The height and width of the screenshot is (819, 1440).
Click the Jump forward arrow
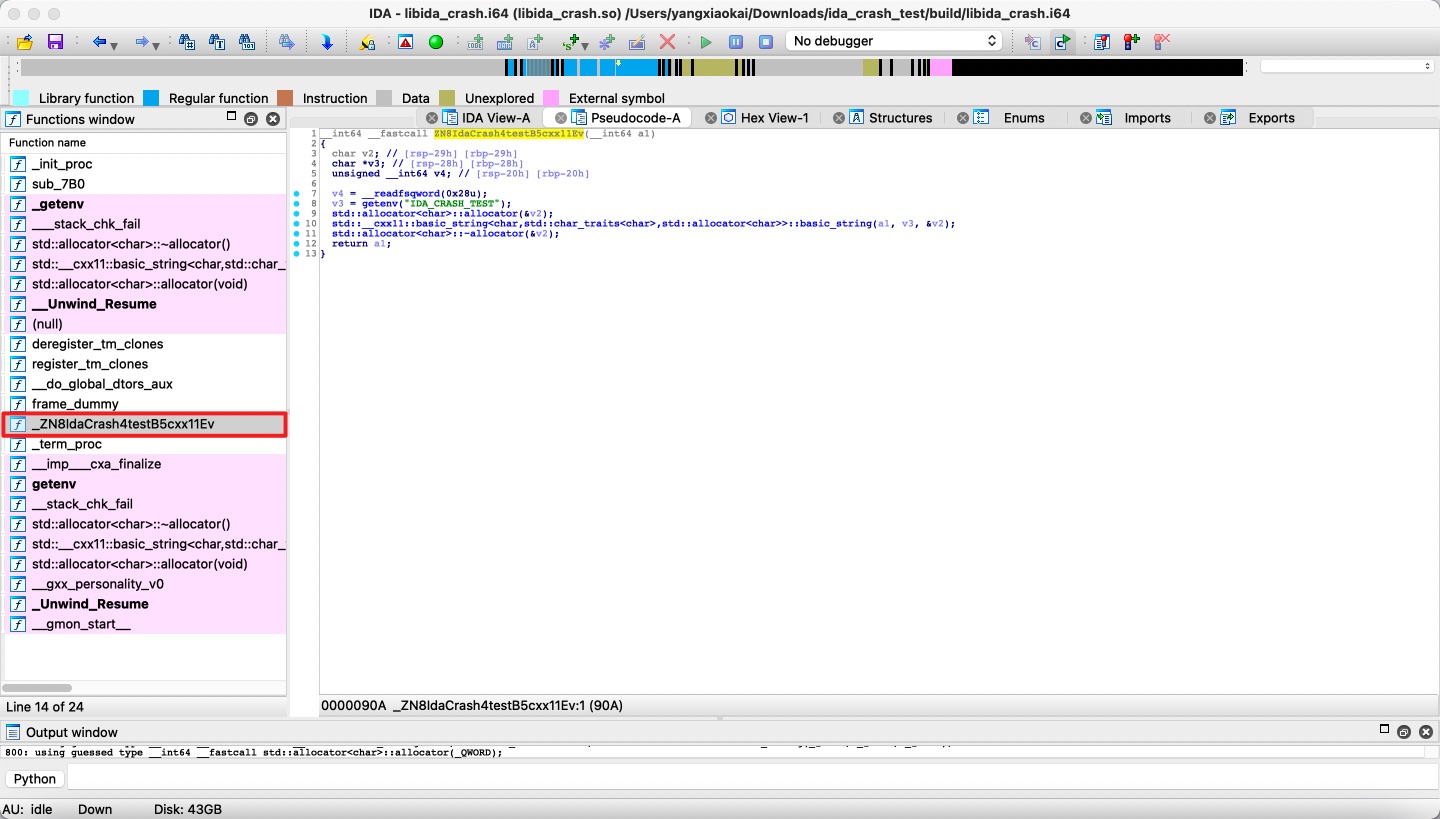point(142,42)
